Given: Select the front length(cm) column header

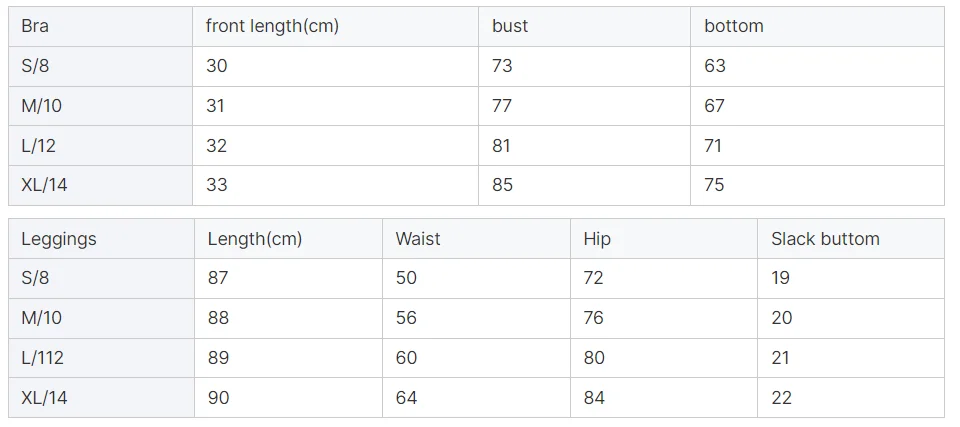Looking at the screenshot, I should (272, 26).
